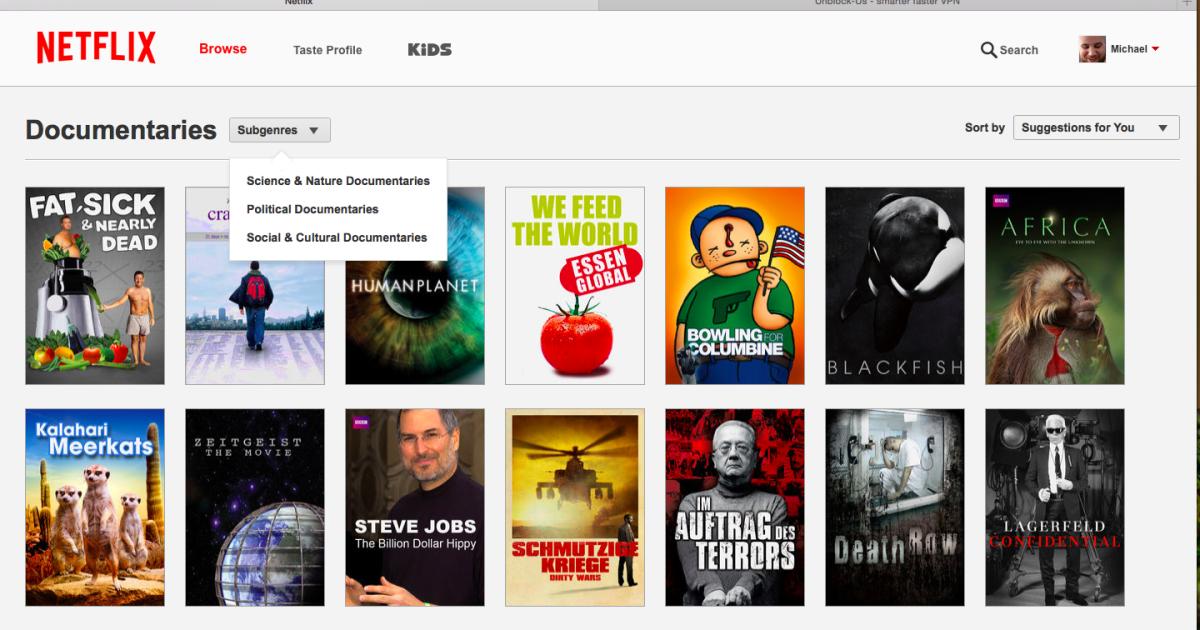Image resolution: width=1200 pixels, height=630 pixels.
Task: Go to Taste Profile
Action: [x=328, y=50]
